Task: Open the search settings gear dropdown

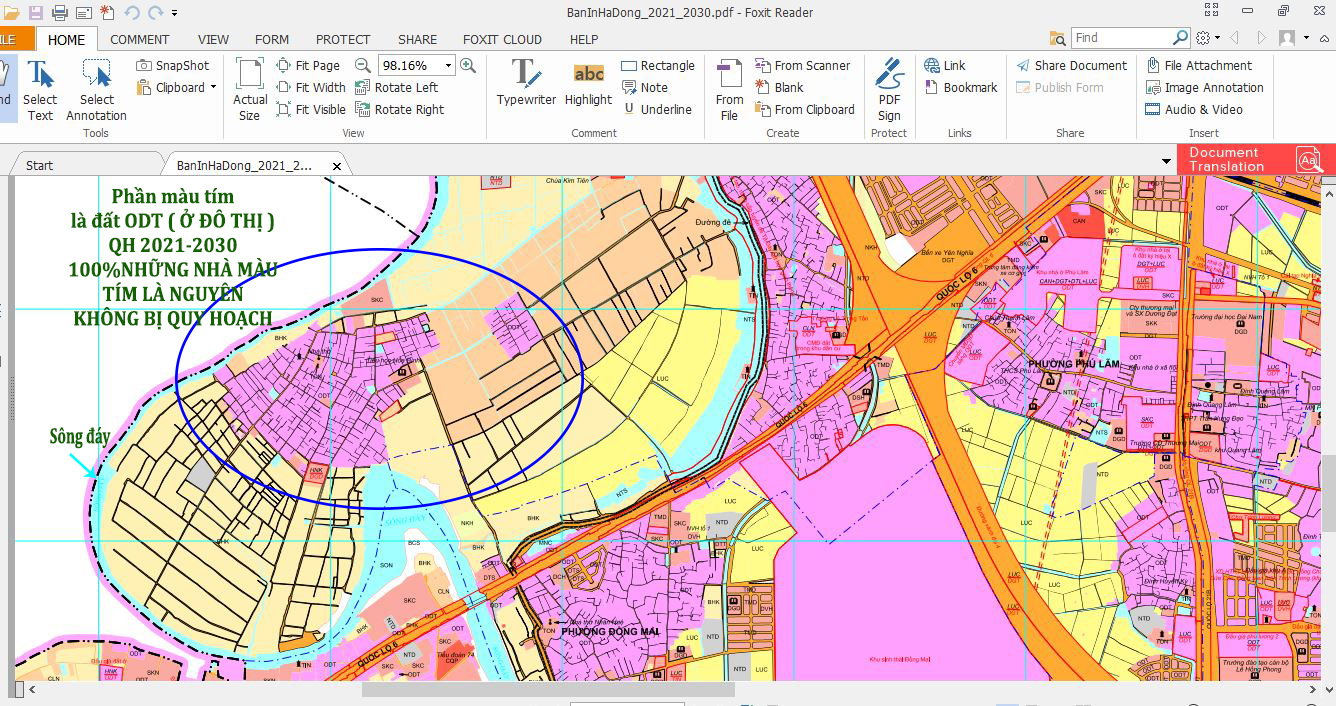Action: (1208, 38)
